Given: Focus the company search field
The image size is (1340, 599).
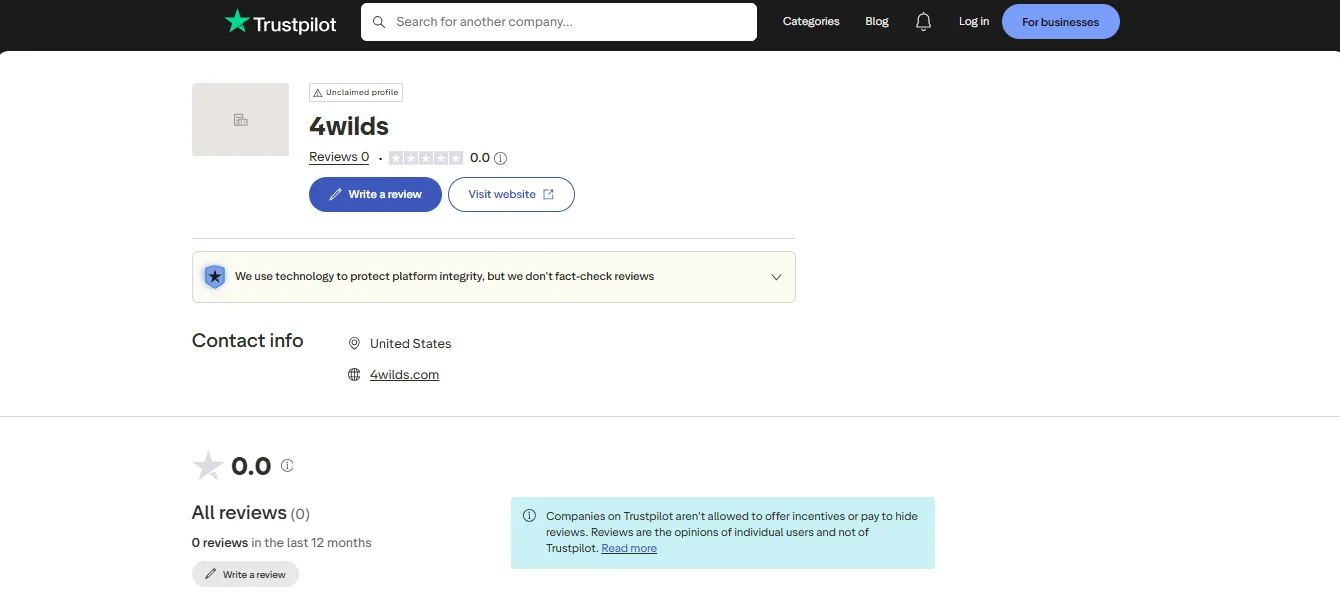Looking at the screenshot, I should click(x=559, y=22).
